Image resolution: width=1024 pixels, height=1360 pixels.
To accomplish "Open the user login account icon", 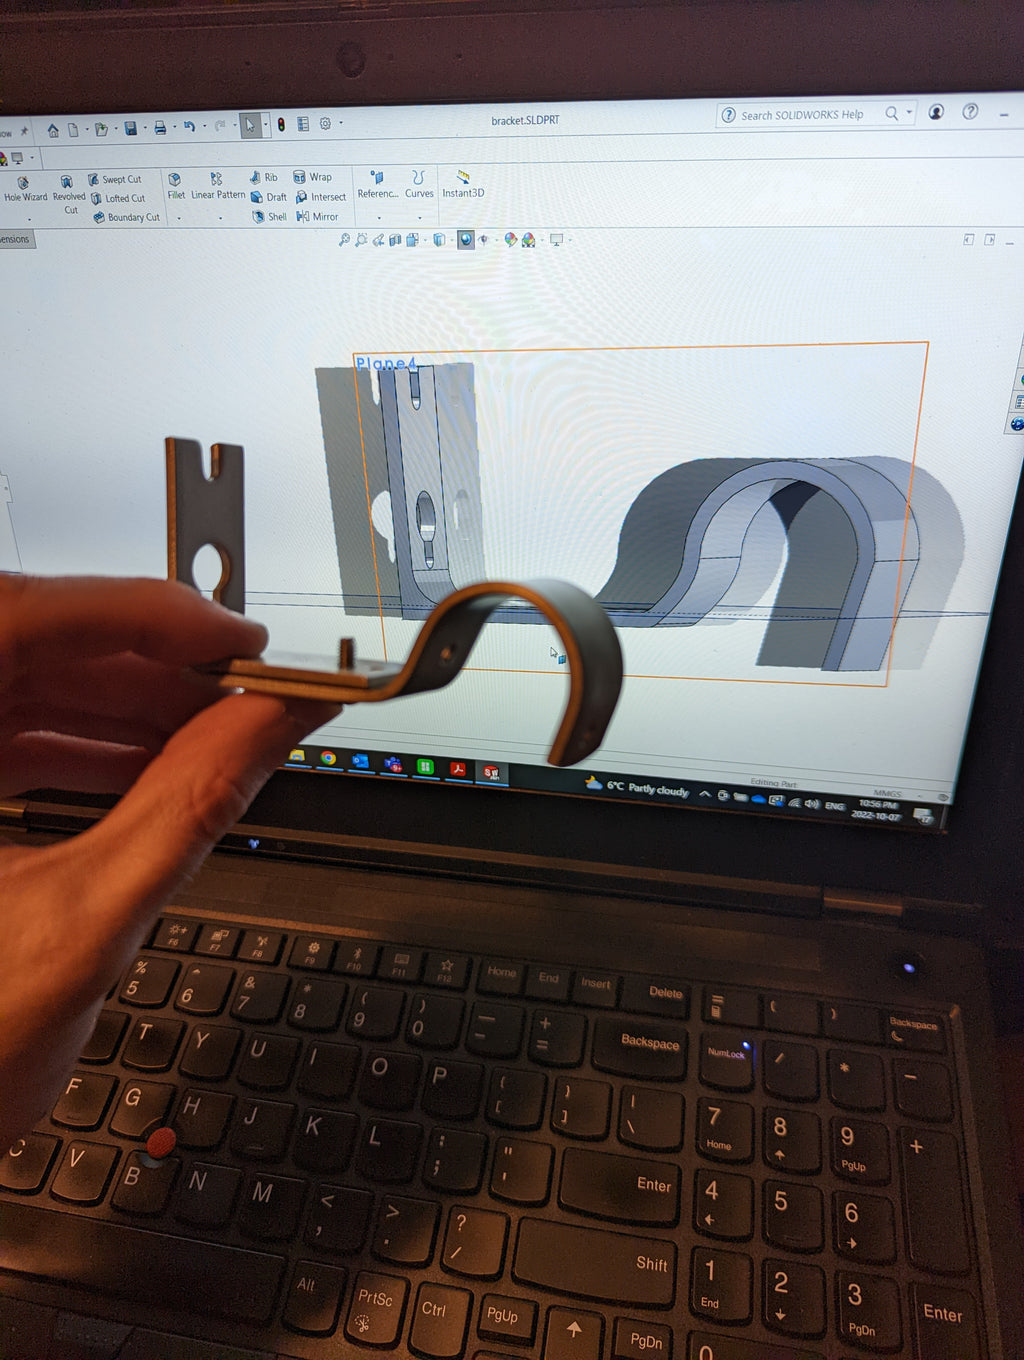I will pyautogui.click(x=936, y=112).
